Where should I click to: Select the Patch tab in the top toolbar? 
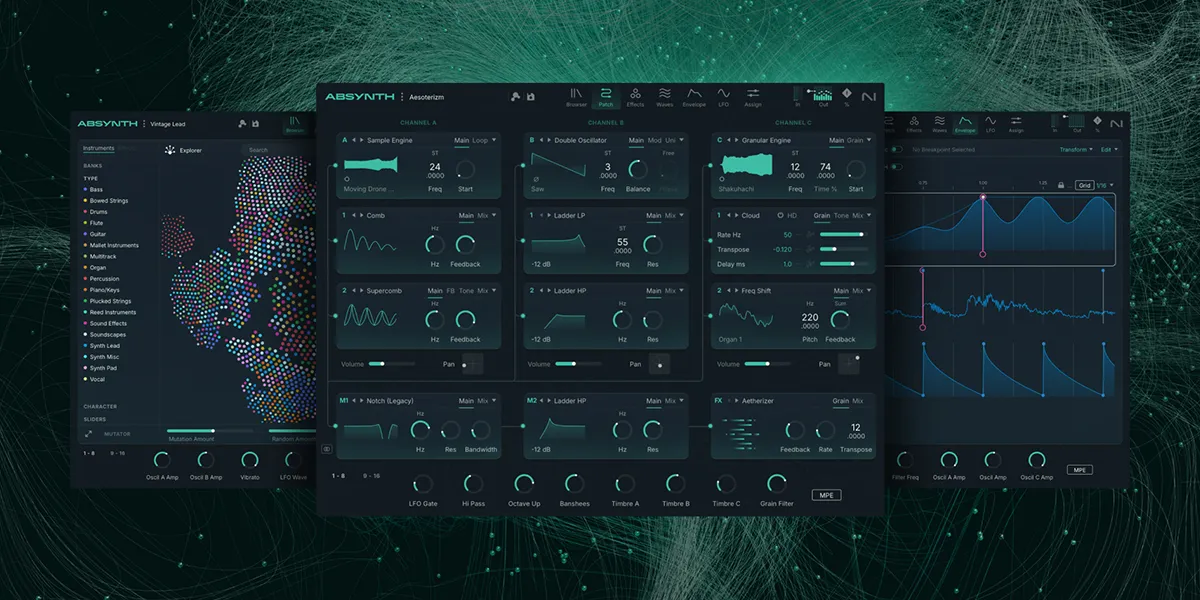[x=605, y=97]
